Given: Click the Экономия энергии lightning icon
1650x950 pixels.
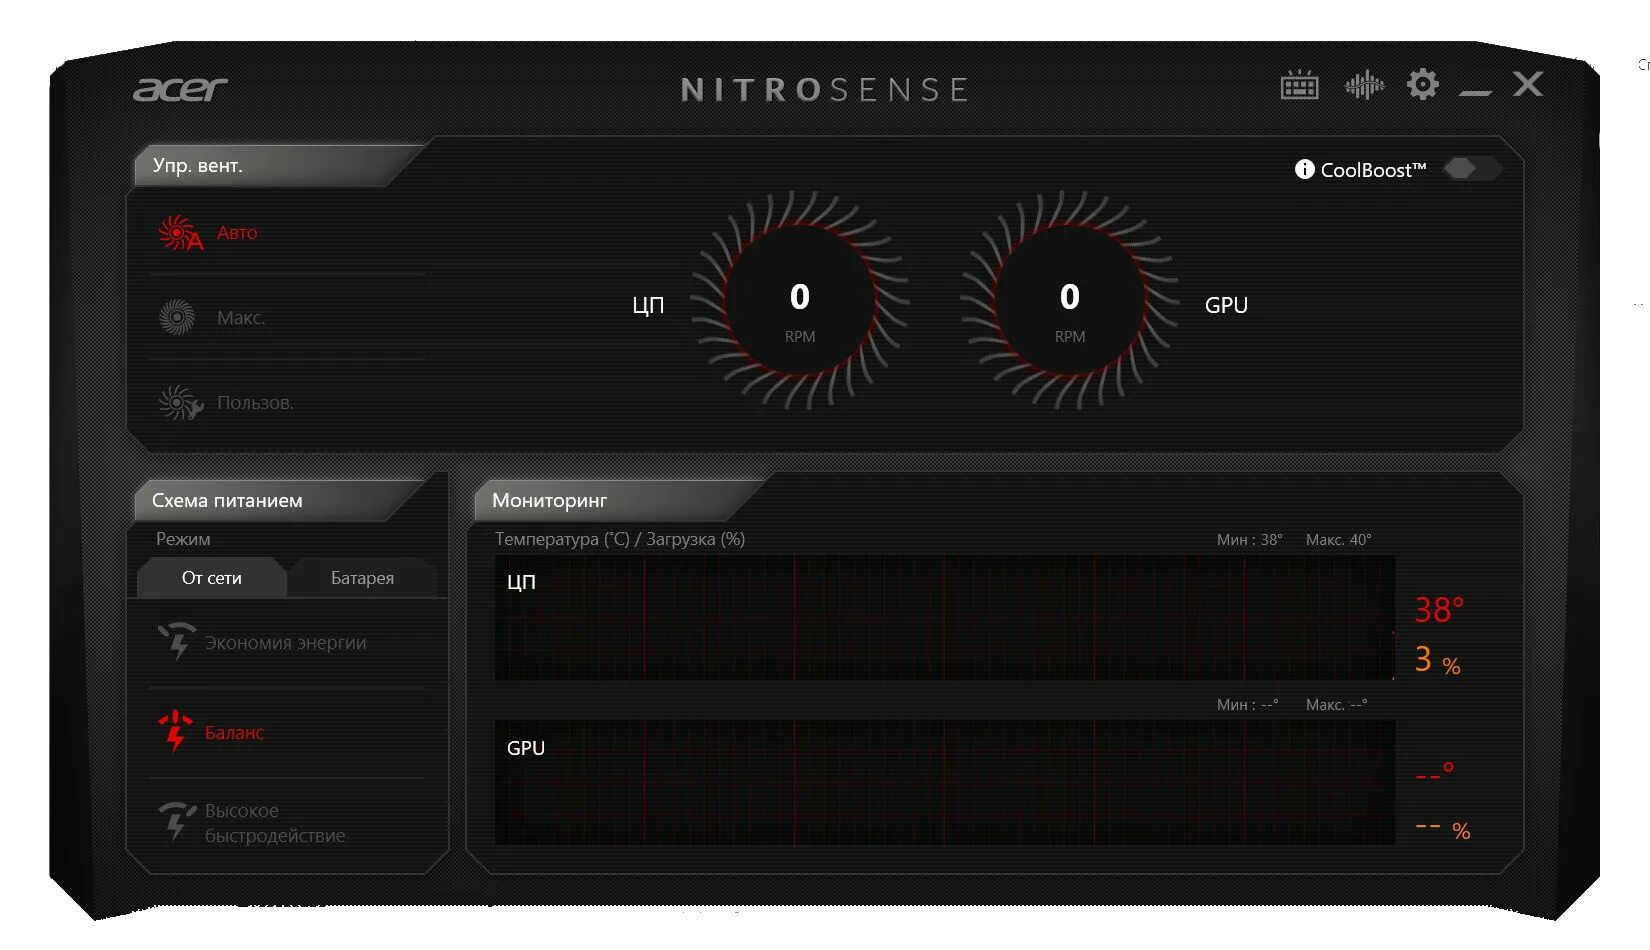Looking at the screenshot, I should tap(177, 641).
